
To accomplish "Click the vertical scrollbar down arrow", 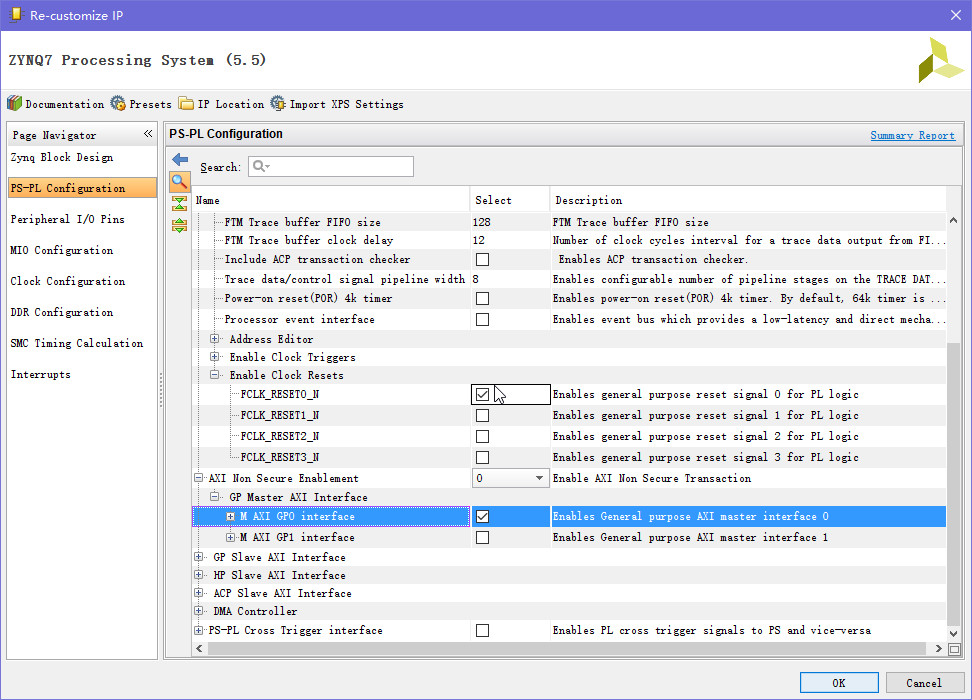I will pyautogui.click(x=953, y=633).
